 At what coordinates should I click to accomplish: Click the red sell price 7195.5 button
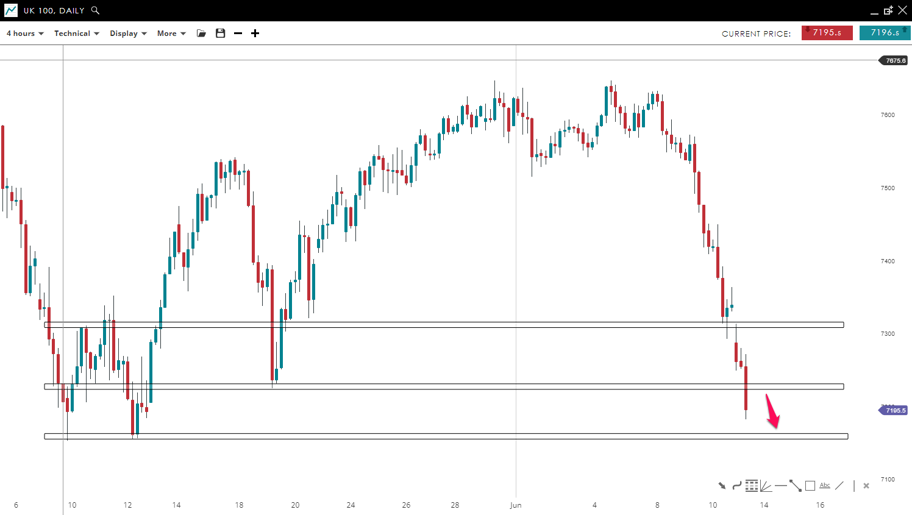point(827,33)
